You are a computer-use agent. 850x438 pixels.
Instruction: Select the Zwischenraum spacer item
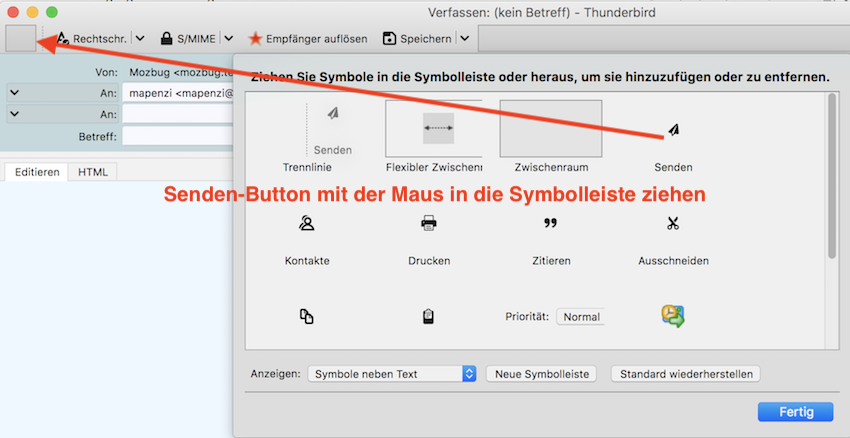551,136
